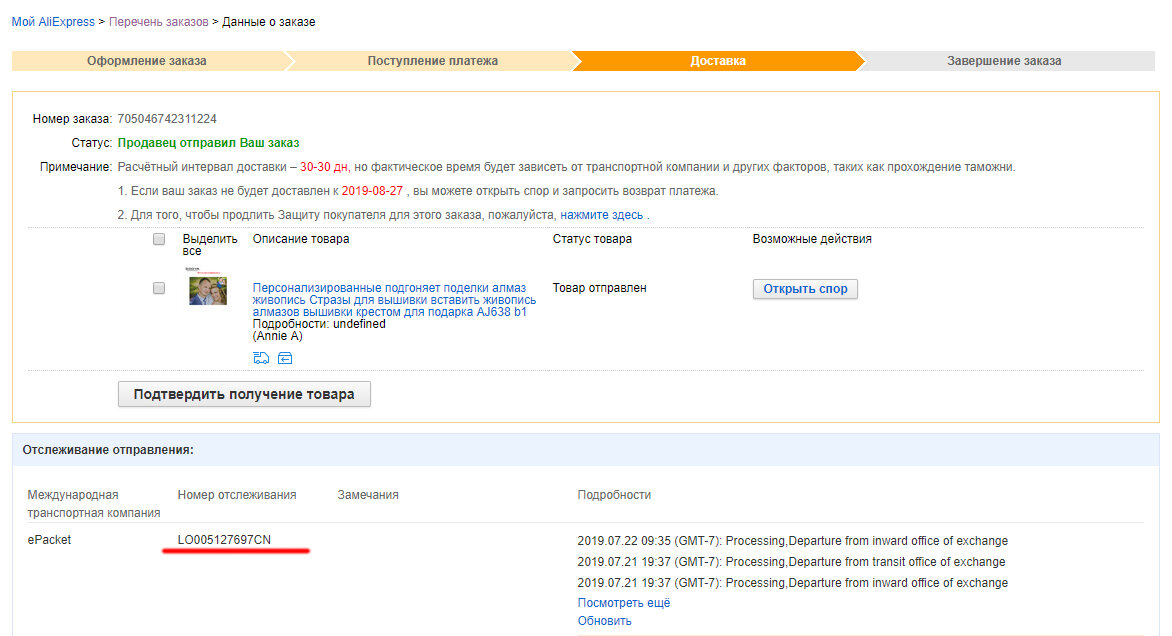Click the 'Возможные действия' column header

click(812, 238)
